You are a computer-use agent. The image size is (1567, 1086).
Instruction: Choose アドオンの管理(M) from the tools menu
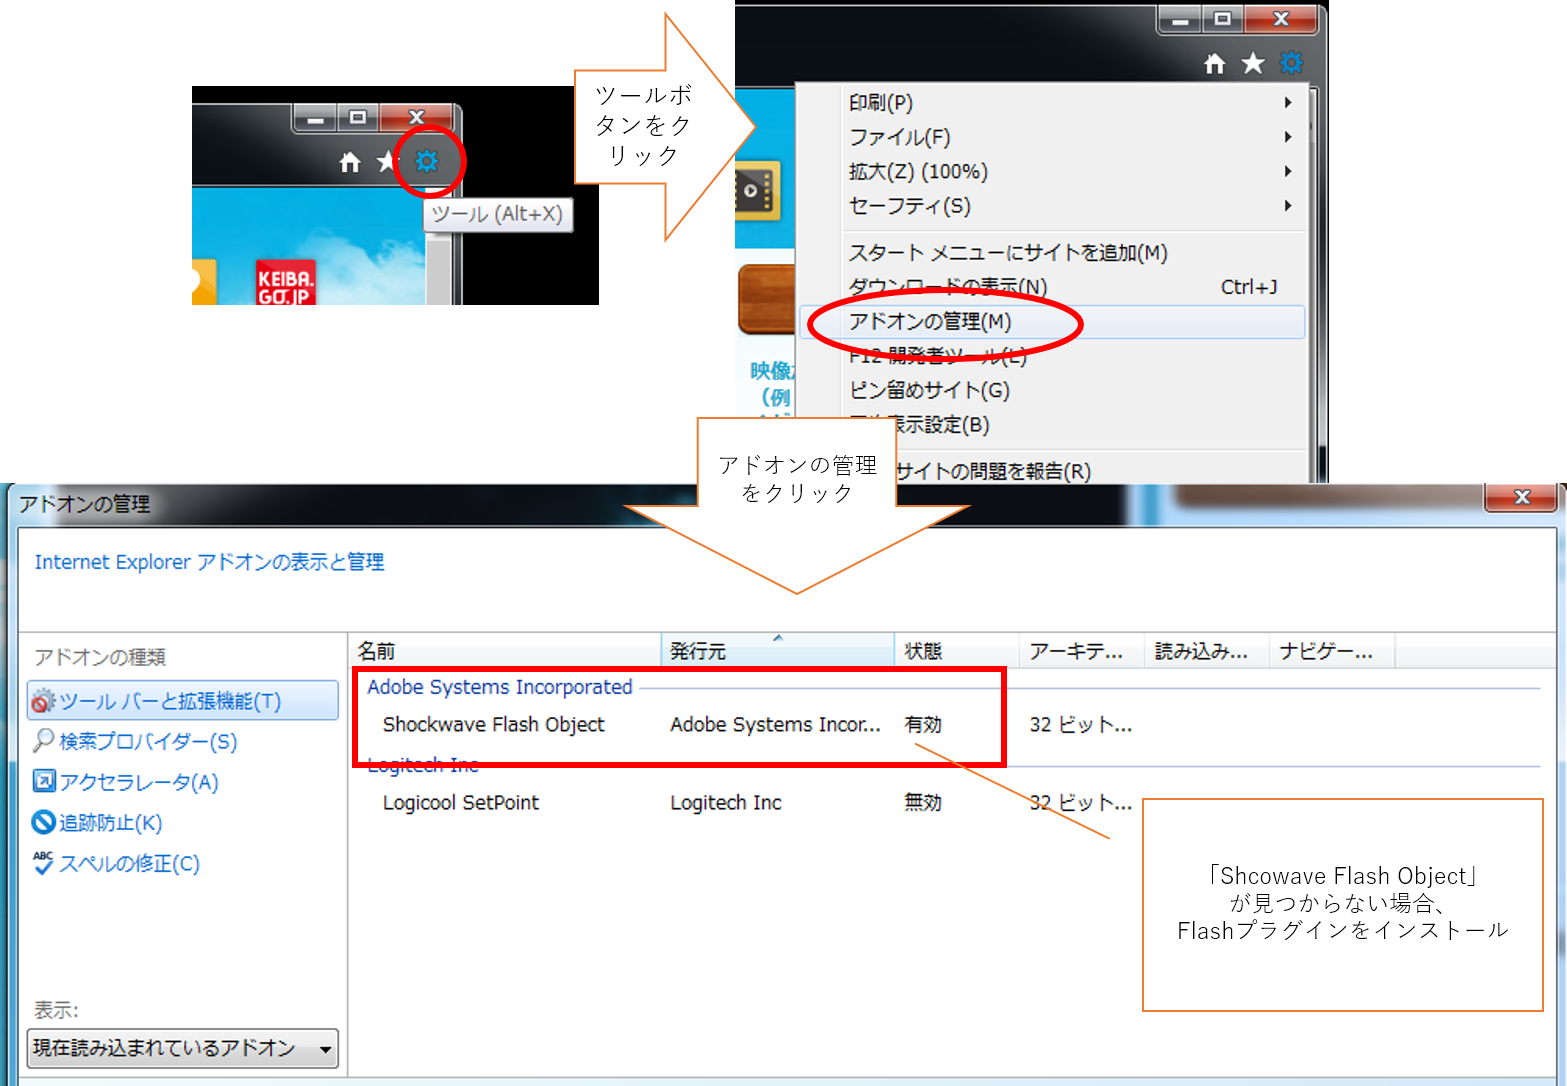pyautogui.click(x=930, y=322)
